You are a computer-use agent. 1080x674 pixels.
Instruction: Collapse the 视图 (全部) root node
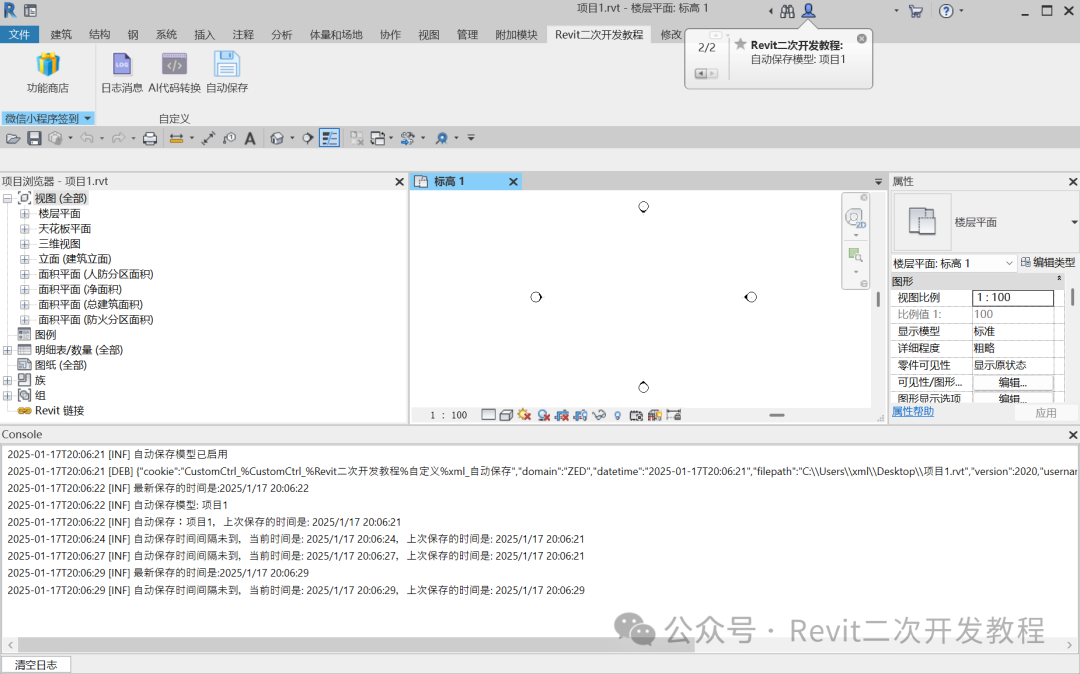[x=8, y=198]
